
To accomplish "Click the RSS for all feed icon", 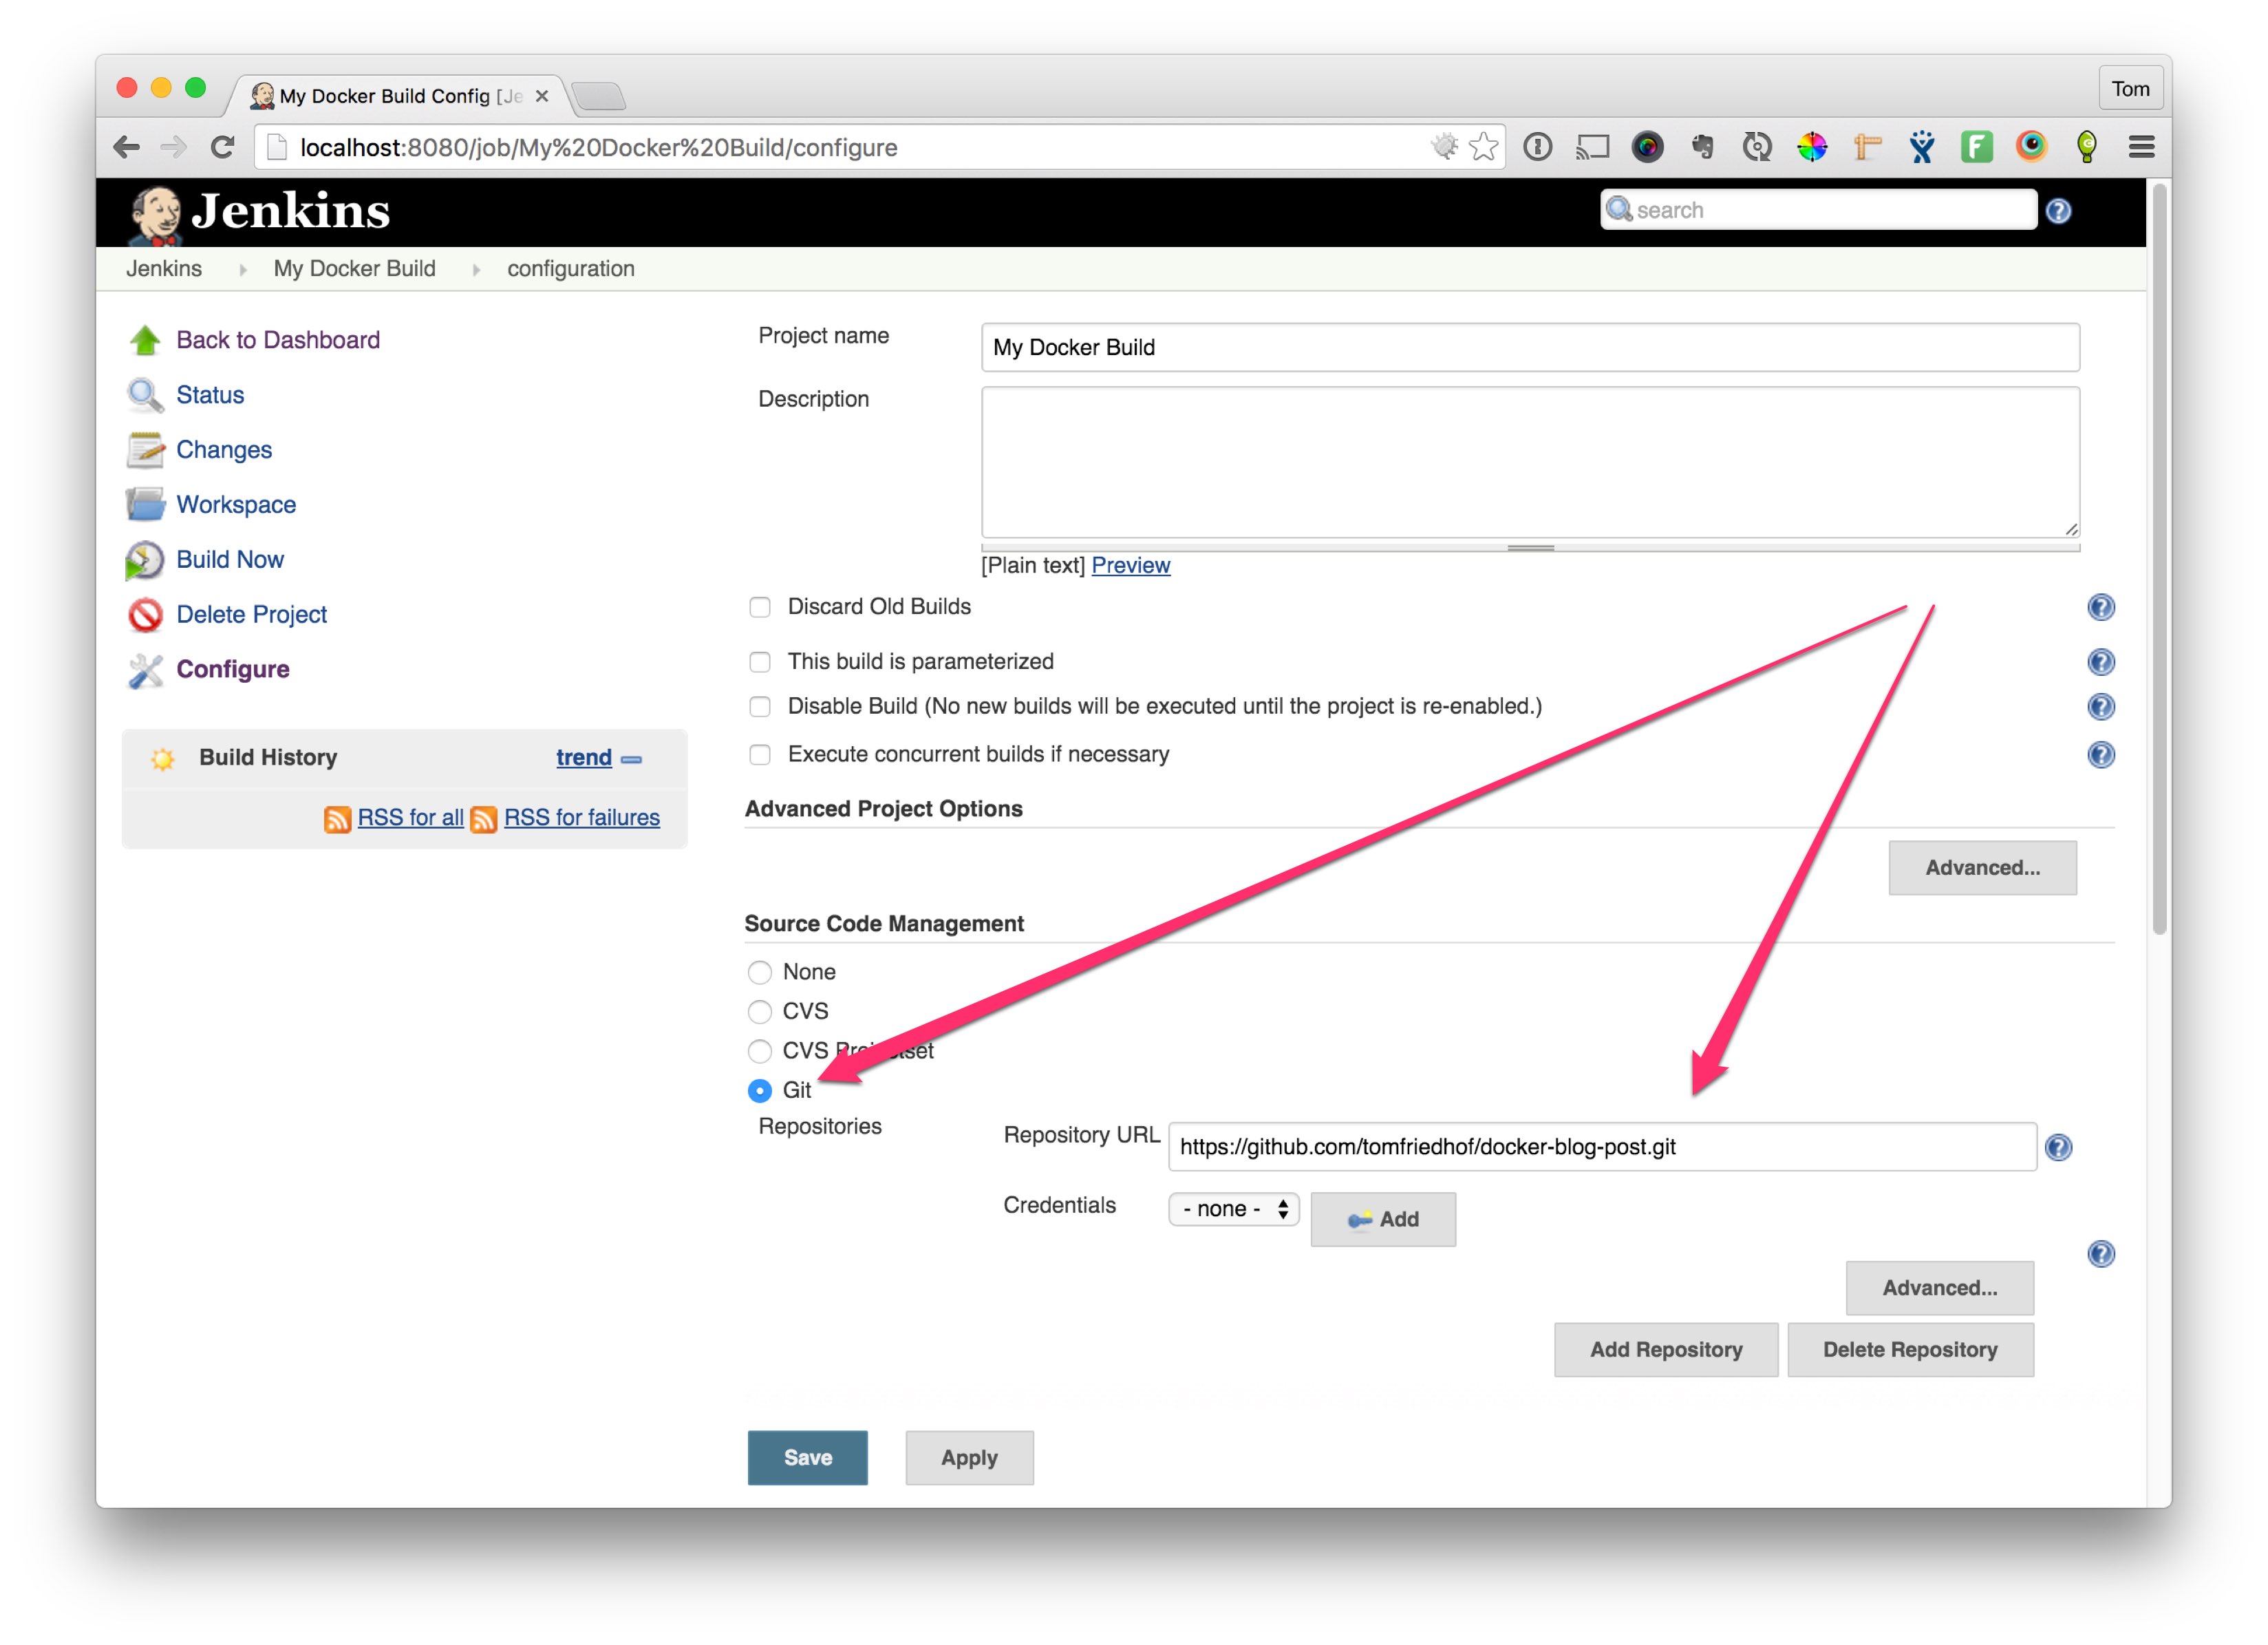I will coord(337,819).
